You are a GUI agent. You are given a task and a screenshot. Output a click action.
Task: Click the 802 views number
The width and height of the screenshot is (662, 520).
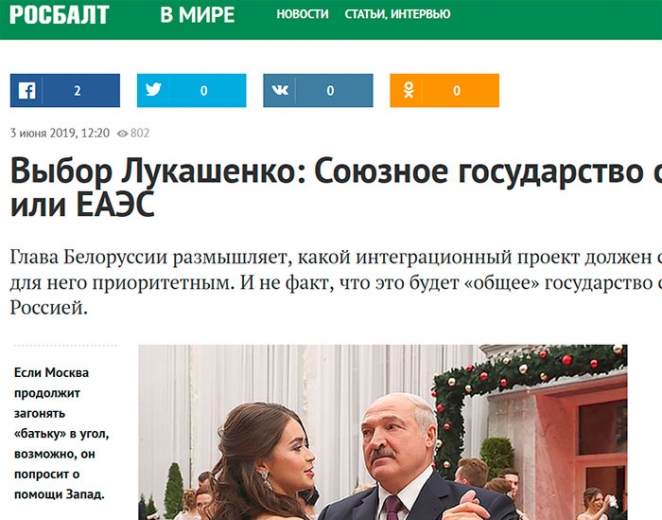pyautogui.click(x=140, y=133)
